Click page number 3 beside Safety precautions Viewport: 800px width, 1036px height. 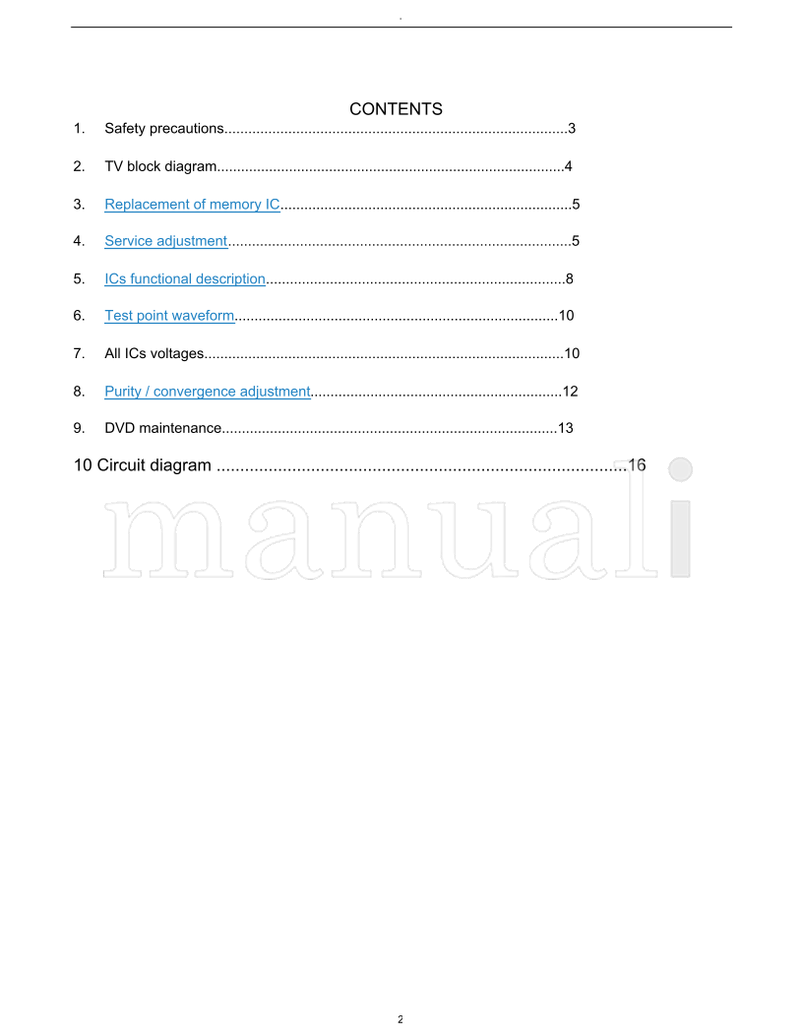(571, 128)
